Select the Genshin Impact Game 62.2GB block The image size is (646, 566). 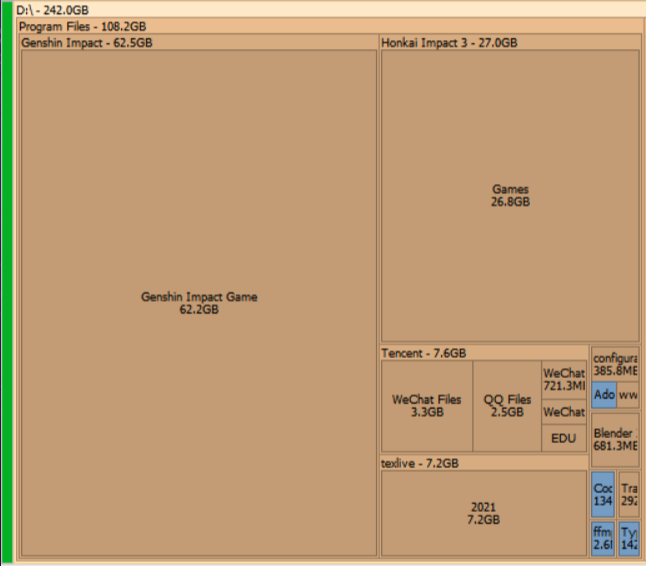199,303
